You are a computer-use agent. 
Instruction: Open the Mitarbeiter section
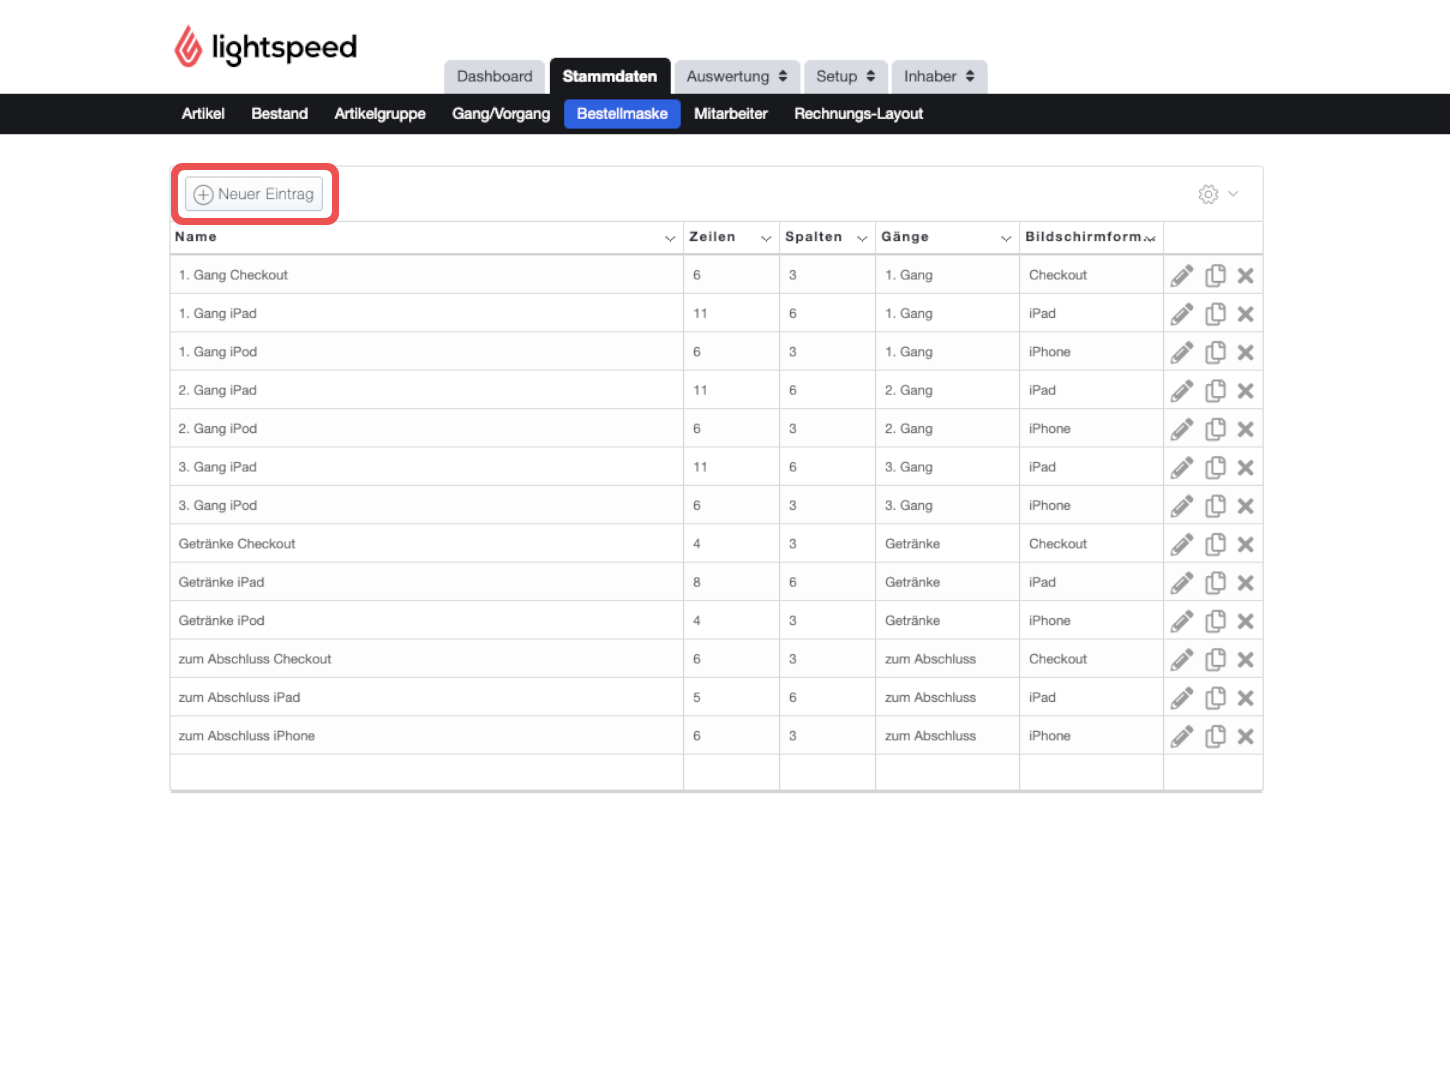tap(731, 114)
